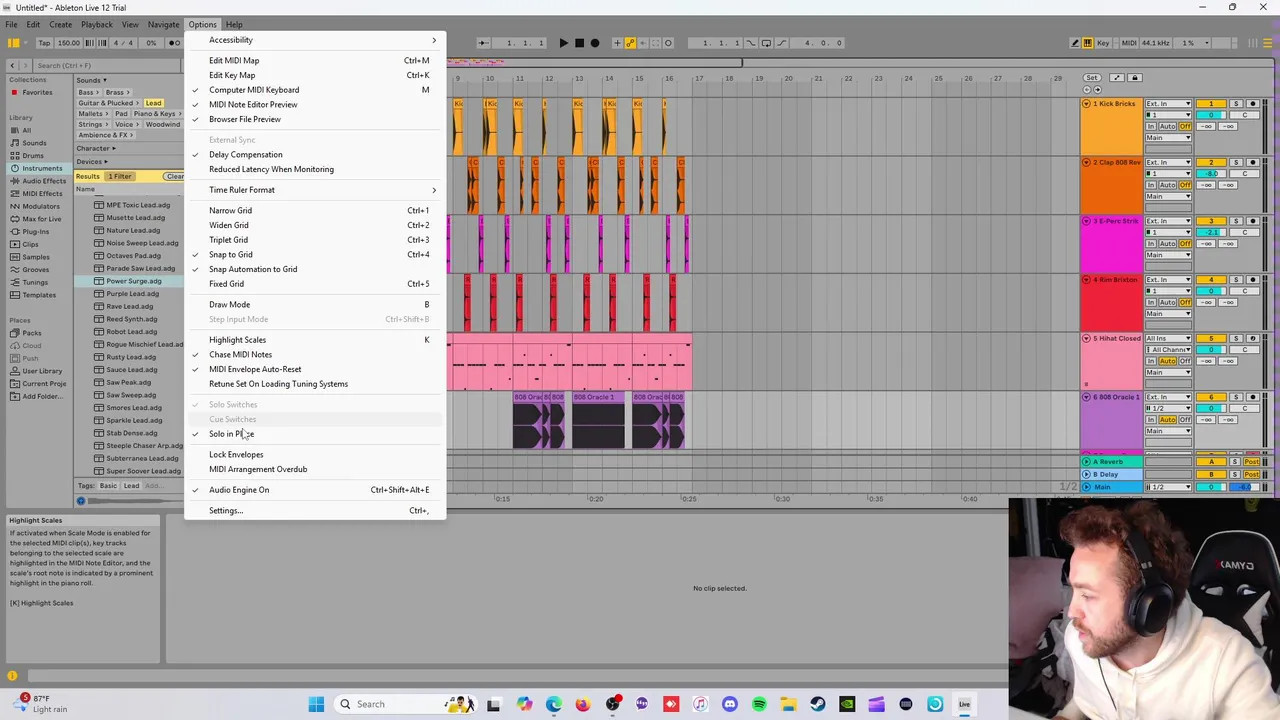Expand the Character filter section
The image size is (1280, 720).
pos(95,148)
